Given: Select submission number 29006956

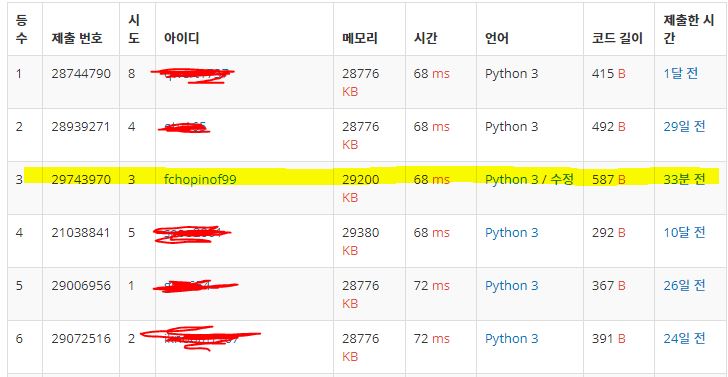Looking at the screenshot, I should 81,286.
